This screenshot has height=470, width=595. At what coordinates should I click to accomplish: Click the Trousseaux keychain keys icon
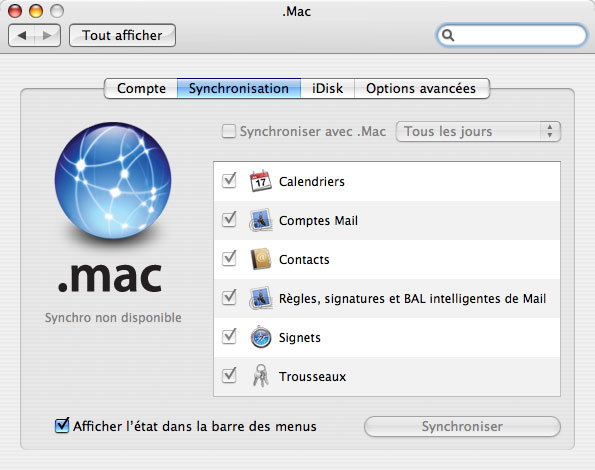pyautogui.click(x=261, y=376)
